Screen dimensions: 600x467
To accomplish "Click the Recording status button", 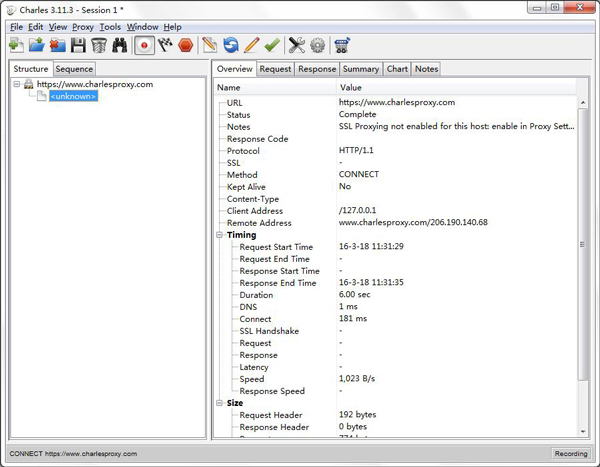I will pos(571,454).
